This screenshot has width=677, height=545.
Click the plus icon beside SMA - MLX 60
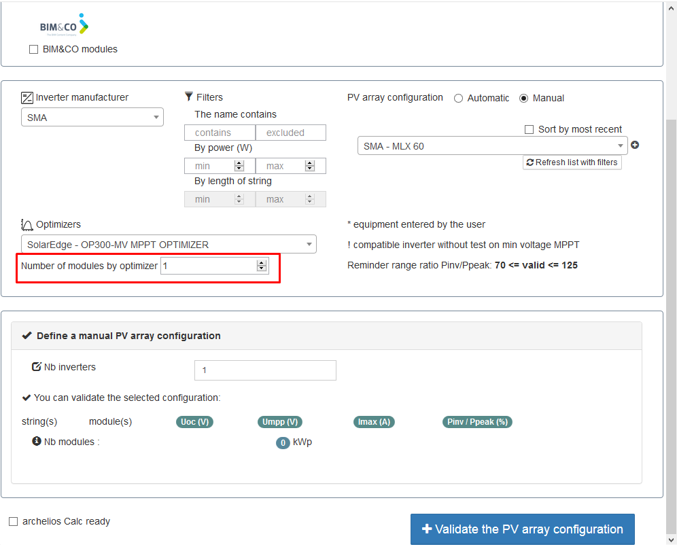click(635, 145)
